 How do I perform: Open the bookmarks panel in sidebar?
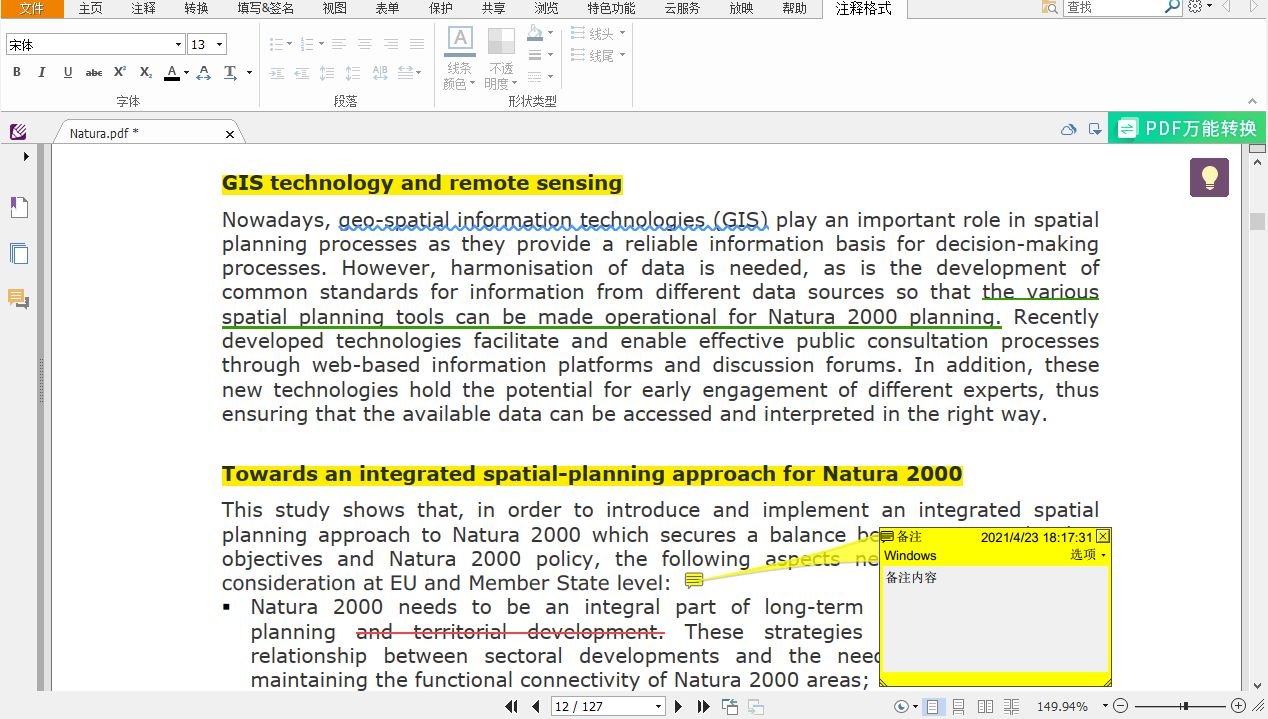coord(19,207)
